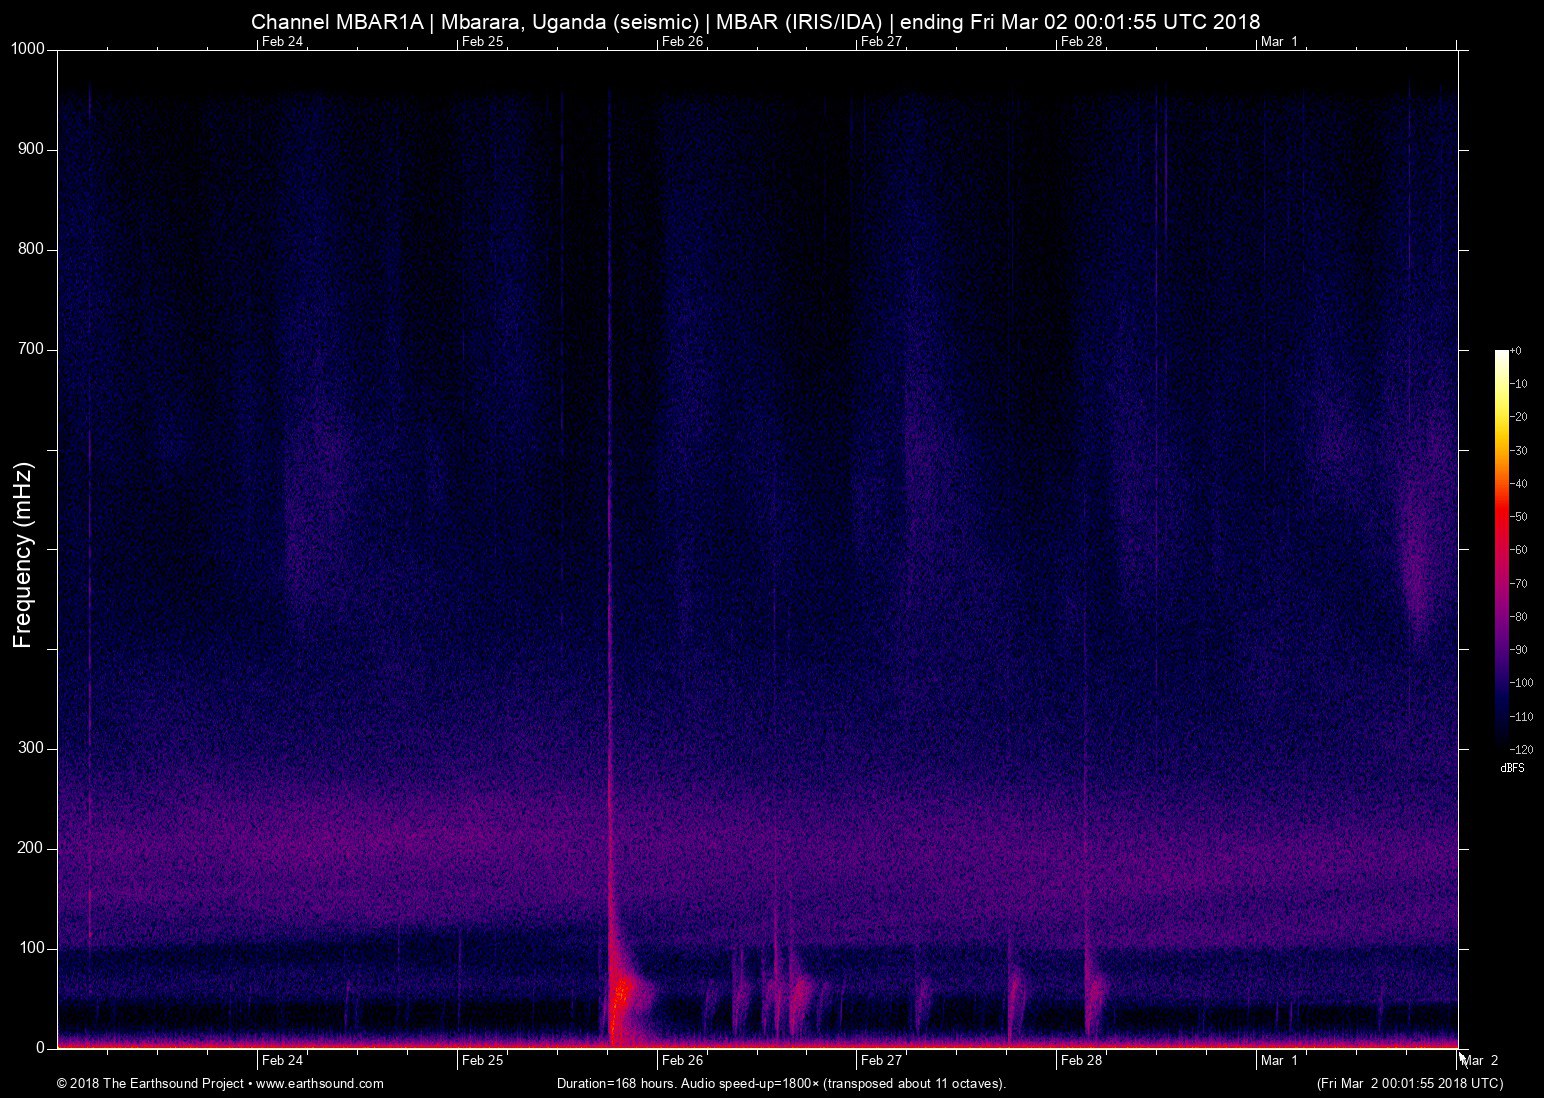Select the 1000 tick label on the frequency axis
The height and width of the screenshot is (1098, 1544).
pyautogui.click(x=28, y=49)
